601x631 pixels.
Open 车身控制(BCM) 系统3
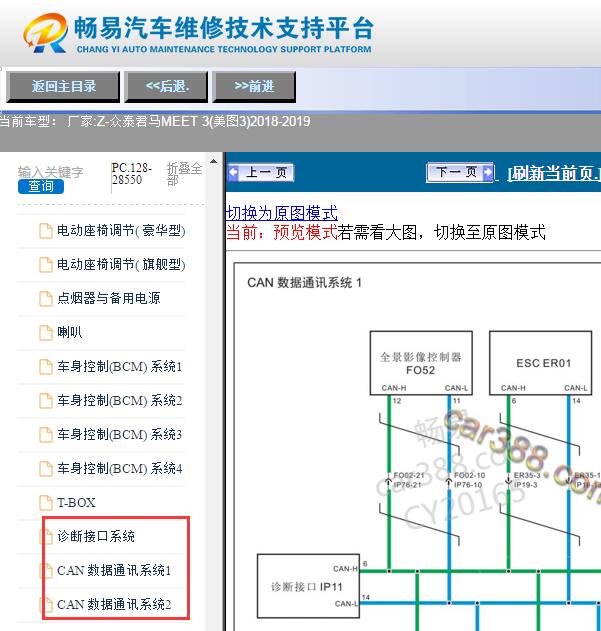click(120, 434)
